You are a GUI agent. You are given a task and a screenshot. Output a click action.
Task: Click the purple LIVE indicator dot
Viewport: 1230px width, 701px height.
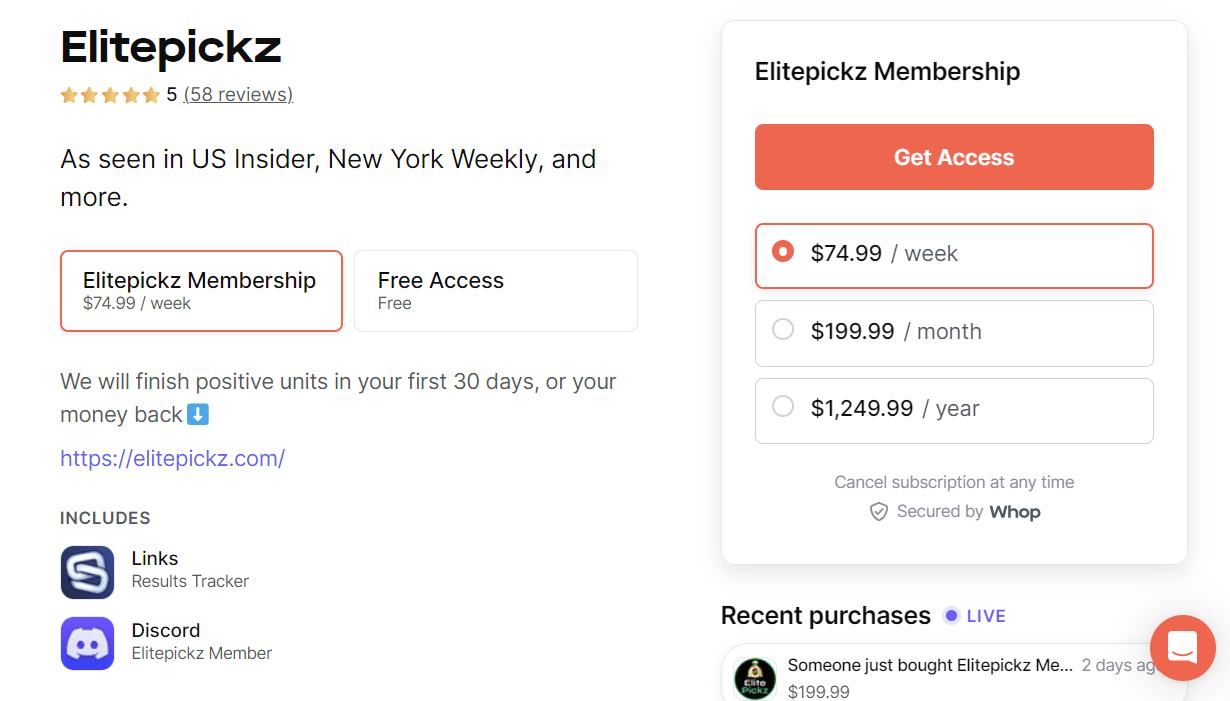tap(950, 616)
